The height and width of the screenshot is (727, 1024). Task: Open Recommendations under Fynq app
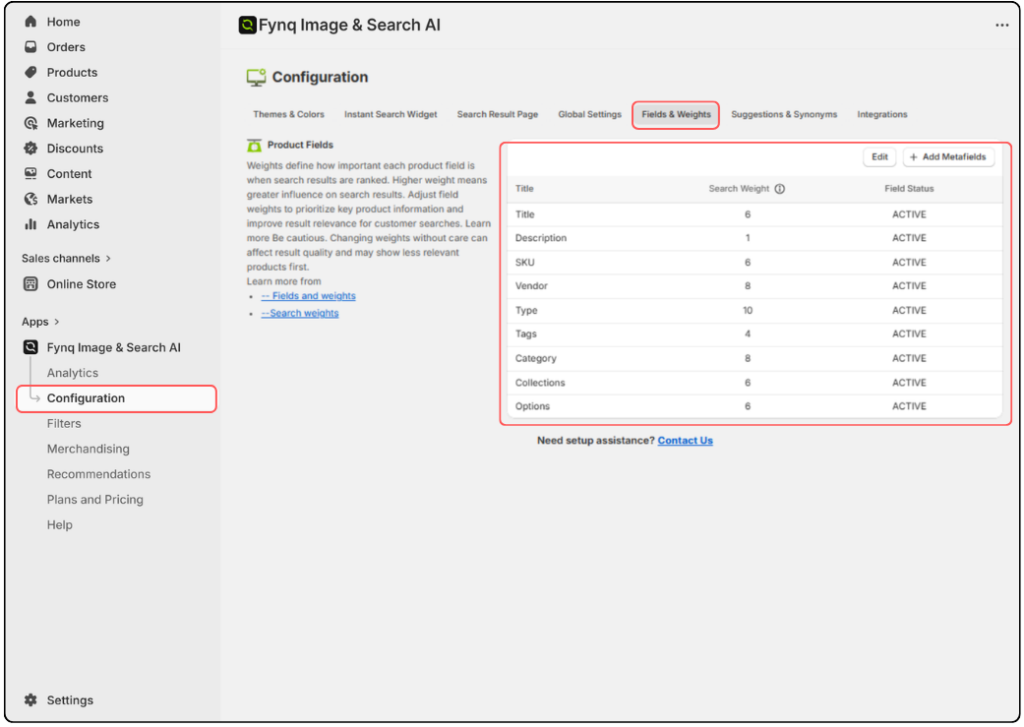99,474
